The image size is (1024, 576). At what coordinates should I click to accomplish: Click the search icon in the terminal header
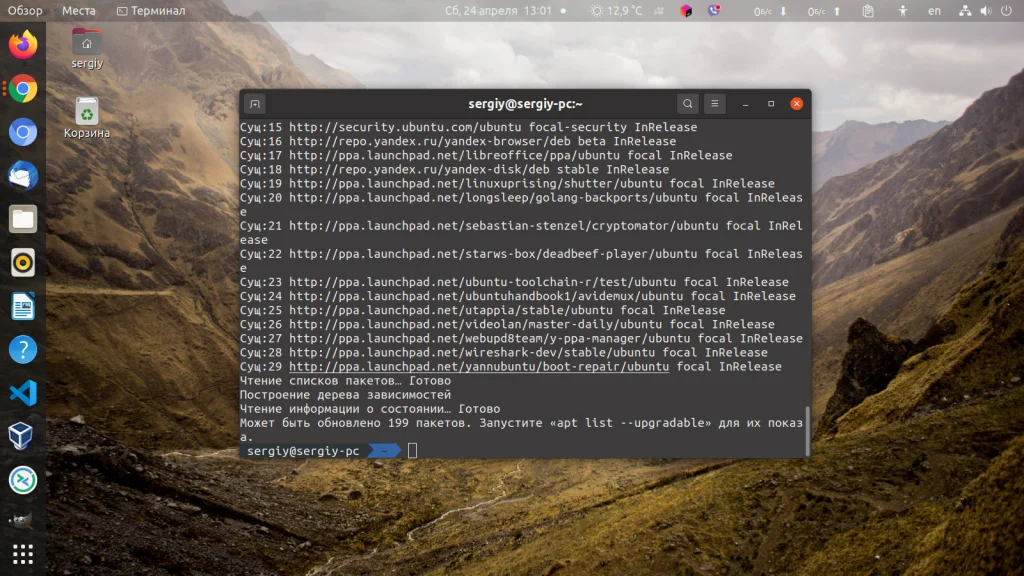[687, 103]
